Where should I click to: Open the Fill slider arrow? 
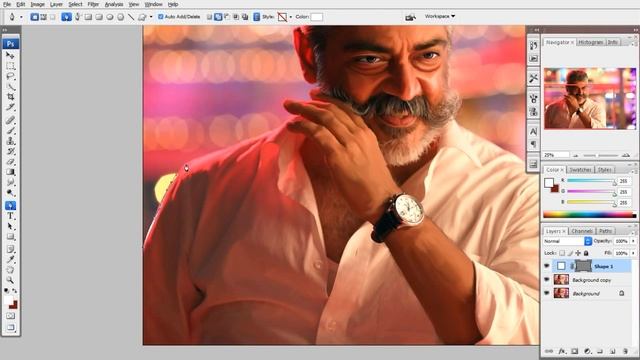tap(633, 253)
